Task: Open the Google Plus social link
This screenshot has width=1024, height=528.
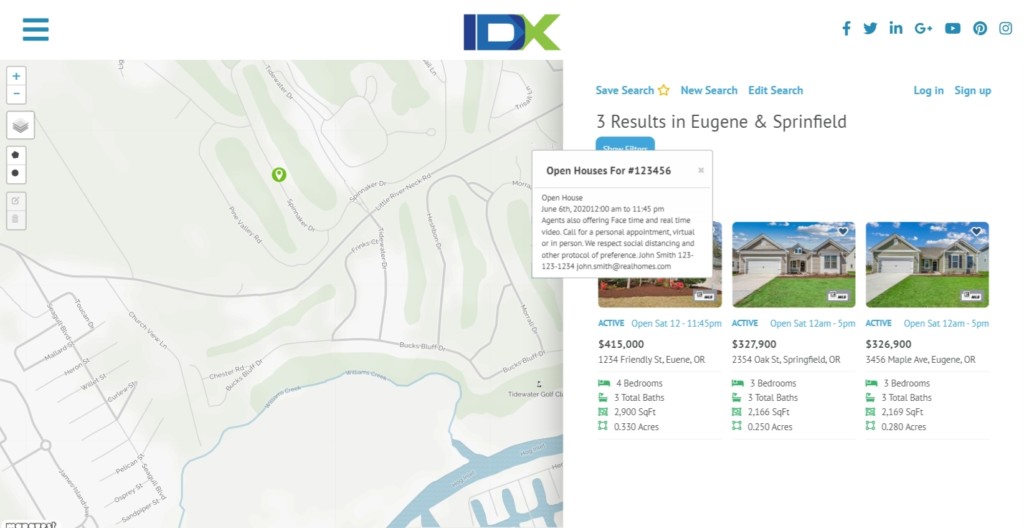Action: pos(923,28)
